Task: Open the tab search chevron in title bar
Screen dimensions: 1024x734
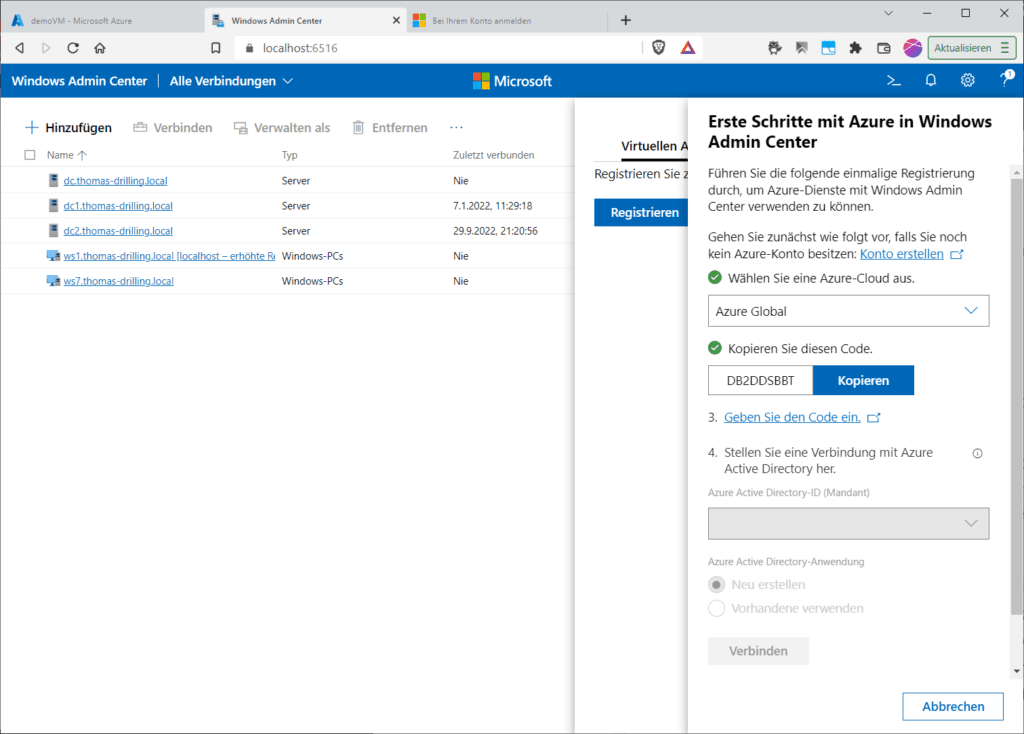Action: 888,13
